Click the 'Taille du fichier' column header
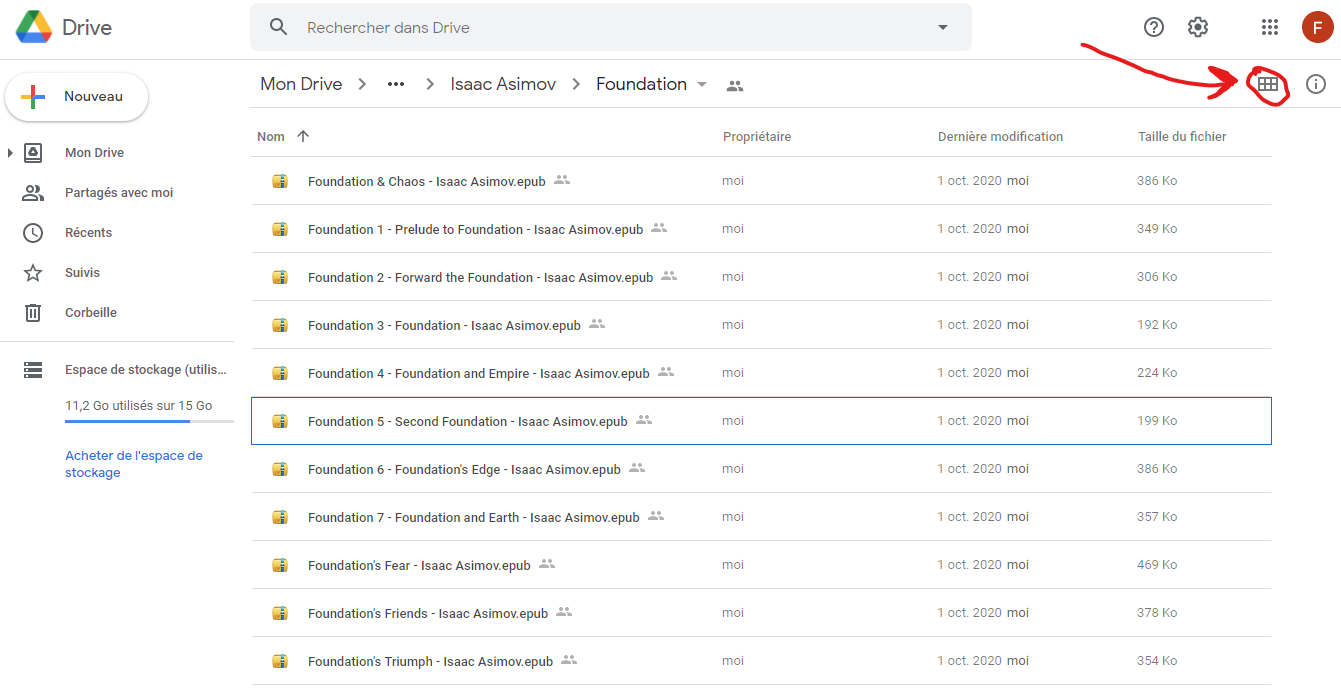Image resolution: width=1341 pixels, height=691 pixels. click(1182, 137)
